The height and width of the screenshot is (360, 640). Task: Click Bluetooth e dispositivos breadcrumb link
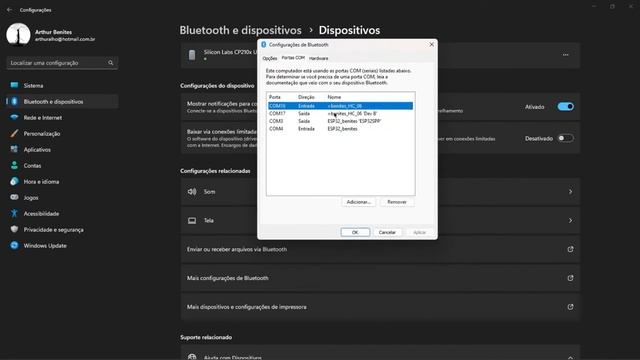click(x=240, y=30)
